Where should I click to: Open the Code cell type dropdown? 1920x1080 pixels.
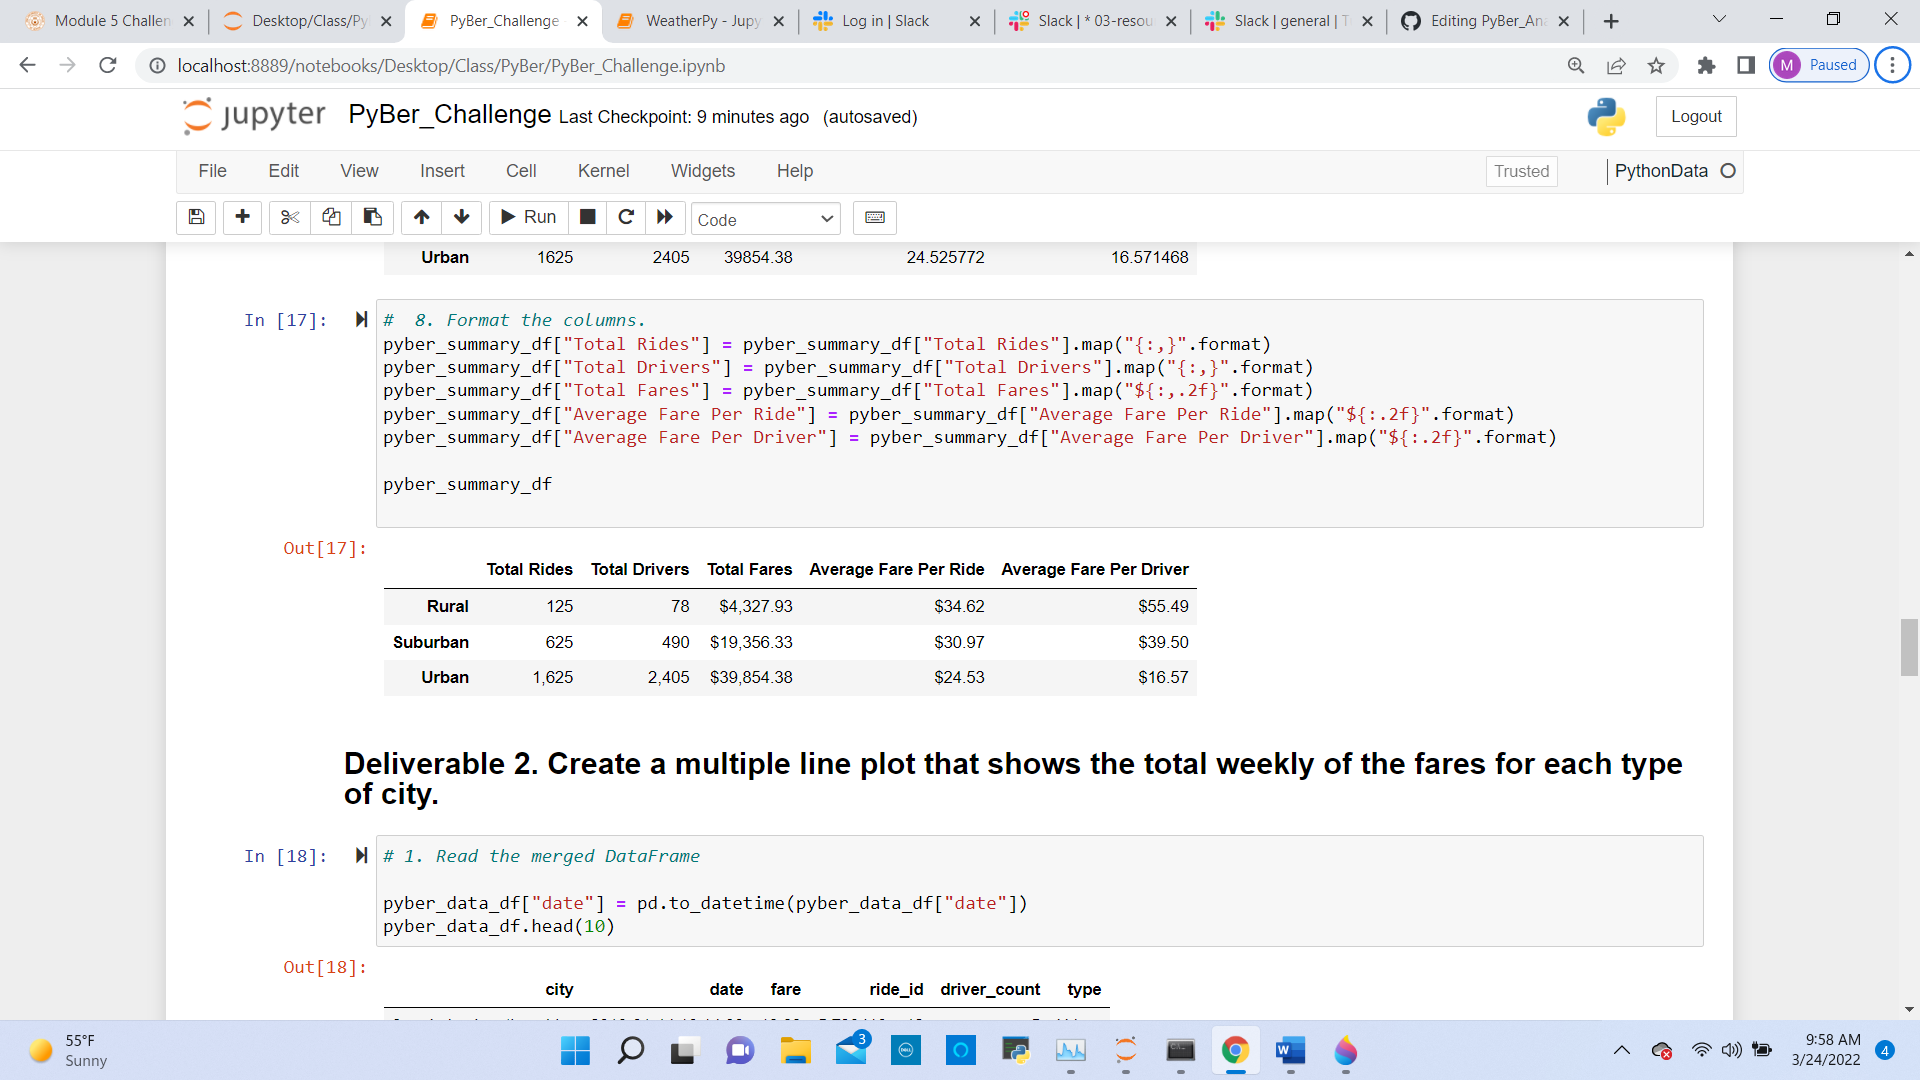coord(765,219)
